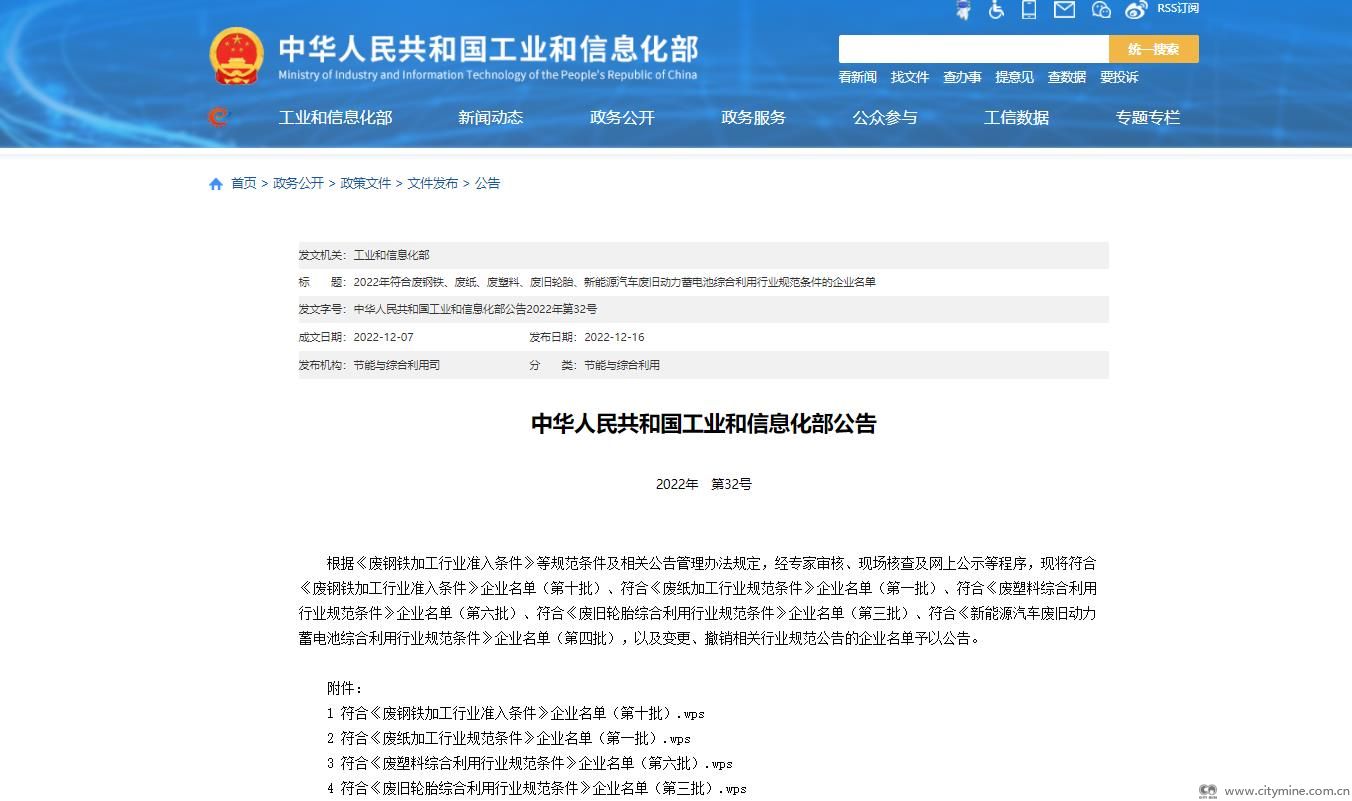Open the RSS订阅 link
This screenshot has height=801, width=1352.
coord(1178,8)
